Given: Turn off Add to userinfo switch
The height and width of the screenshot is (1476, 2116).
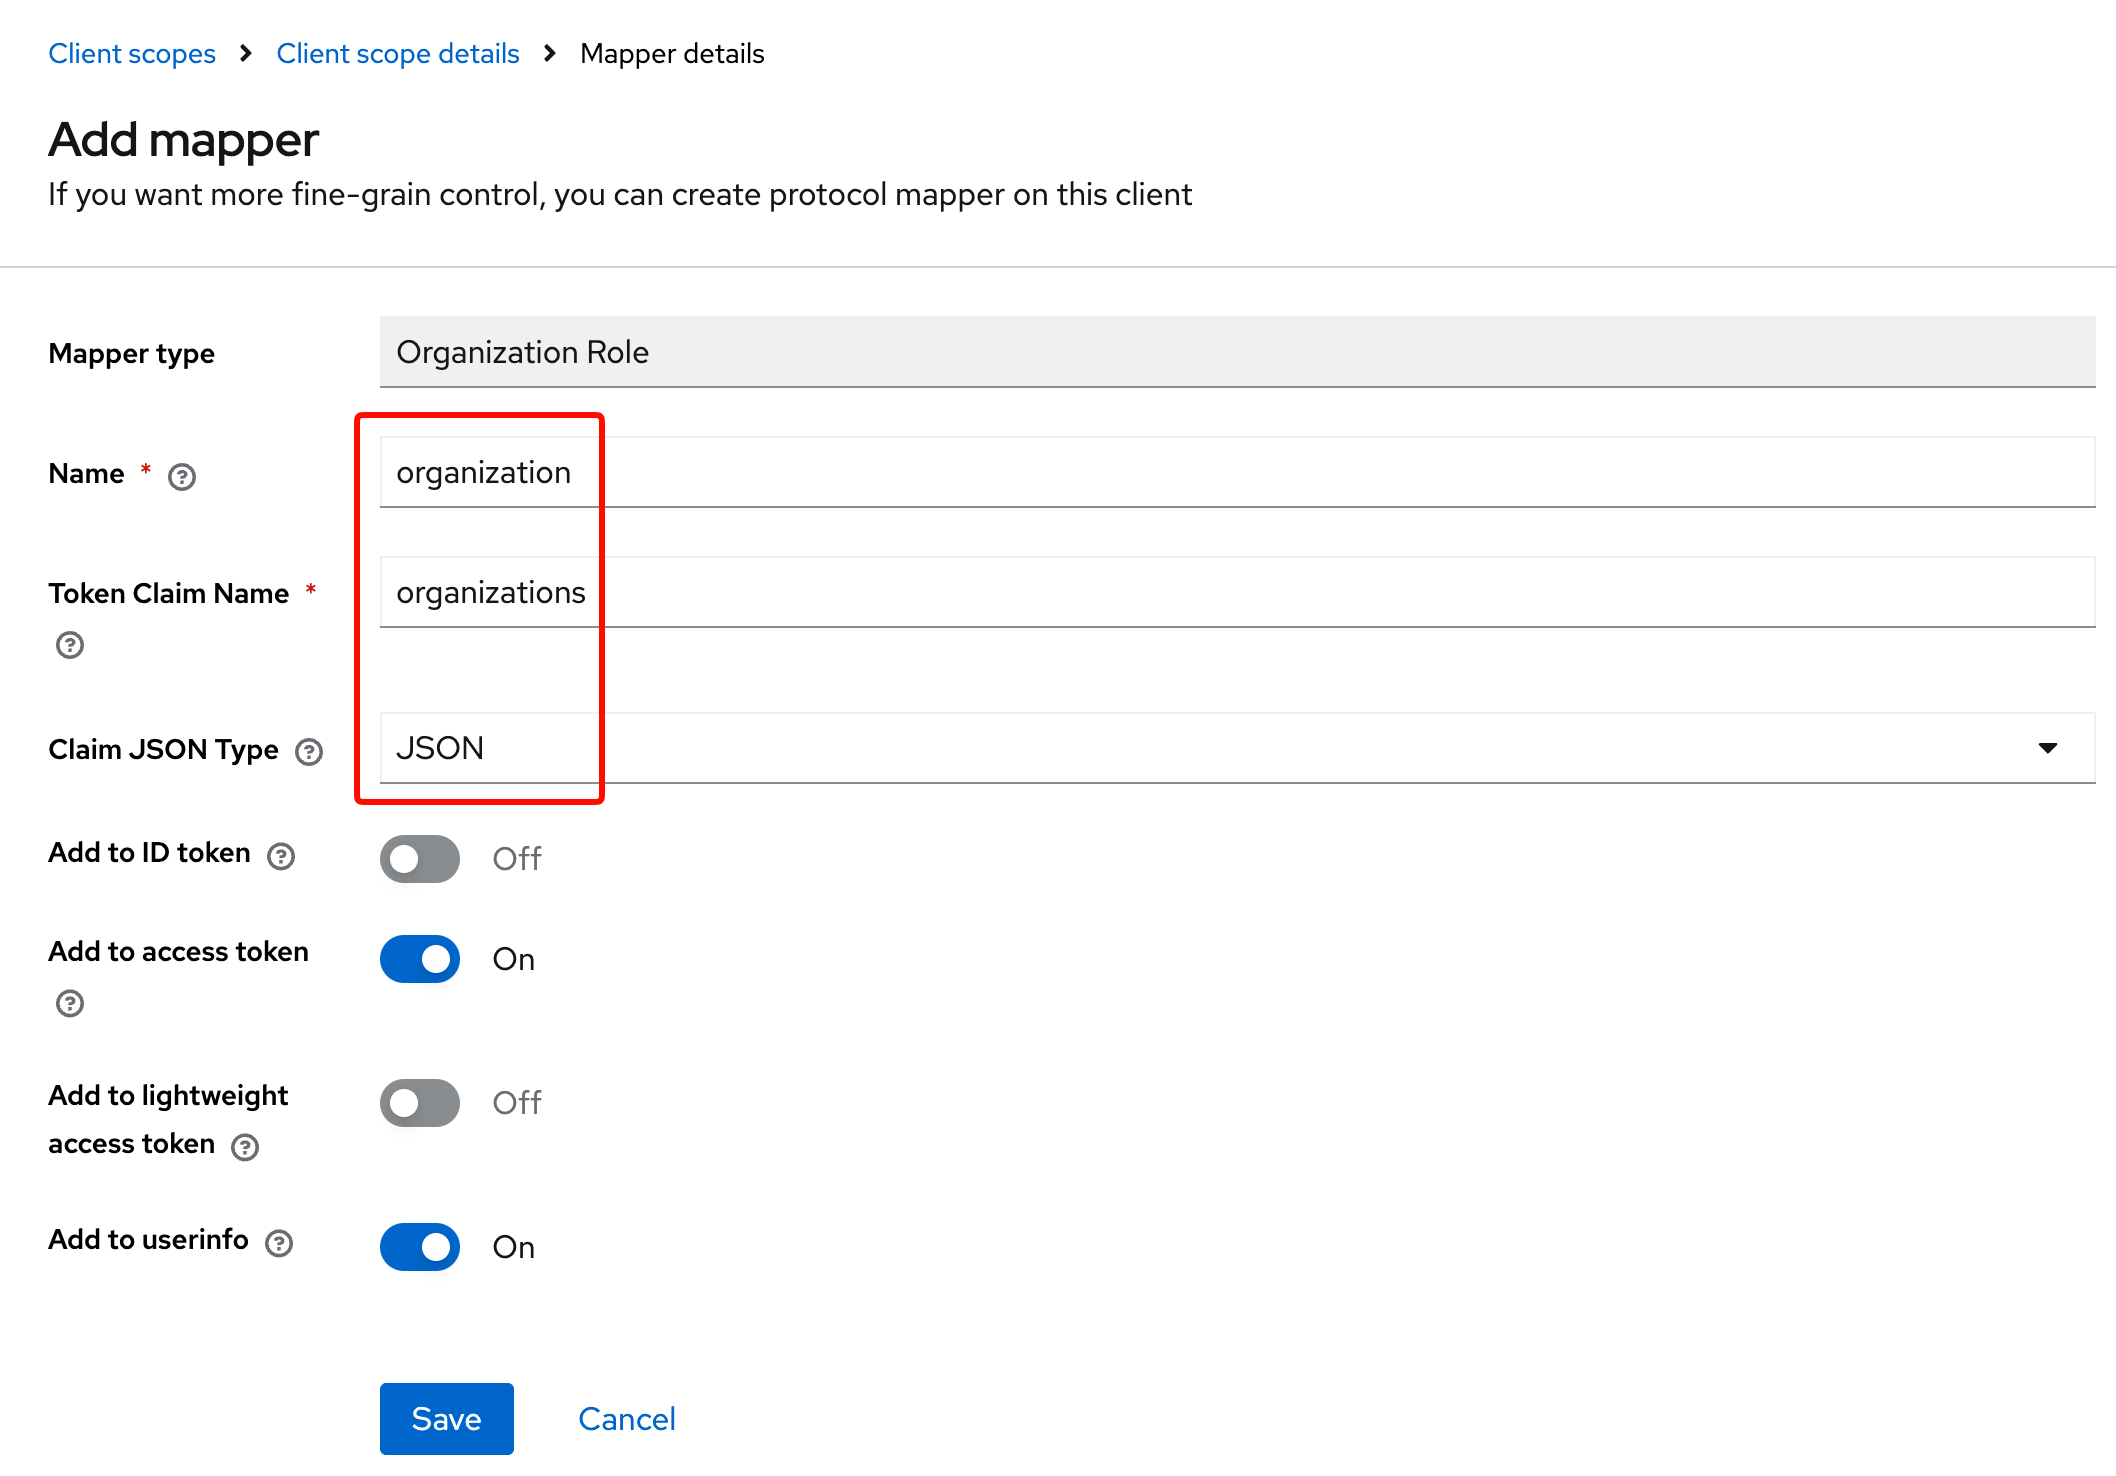Looking at the screenshot, I should [420, 1247].
